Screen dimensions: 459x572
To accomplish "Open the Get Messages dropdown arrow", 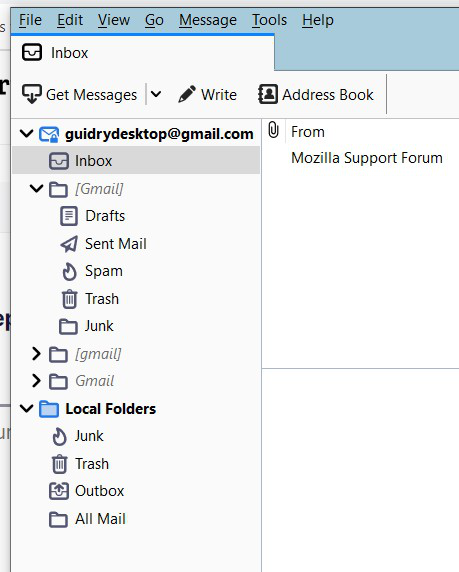I will (156, 94).
